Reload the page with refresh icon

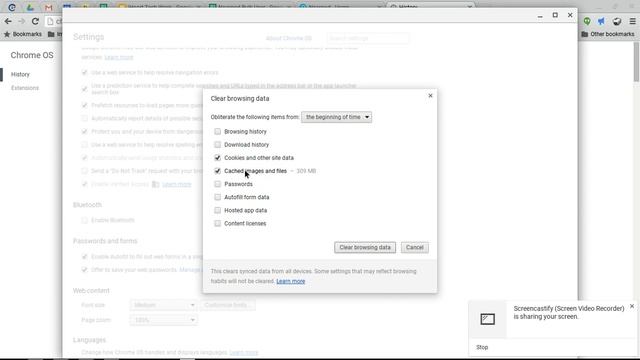(x=36, y=21)
